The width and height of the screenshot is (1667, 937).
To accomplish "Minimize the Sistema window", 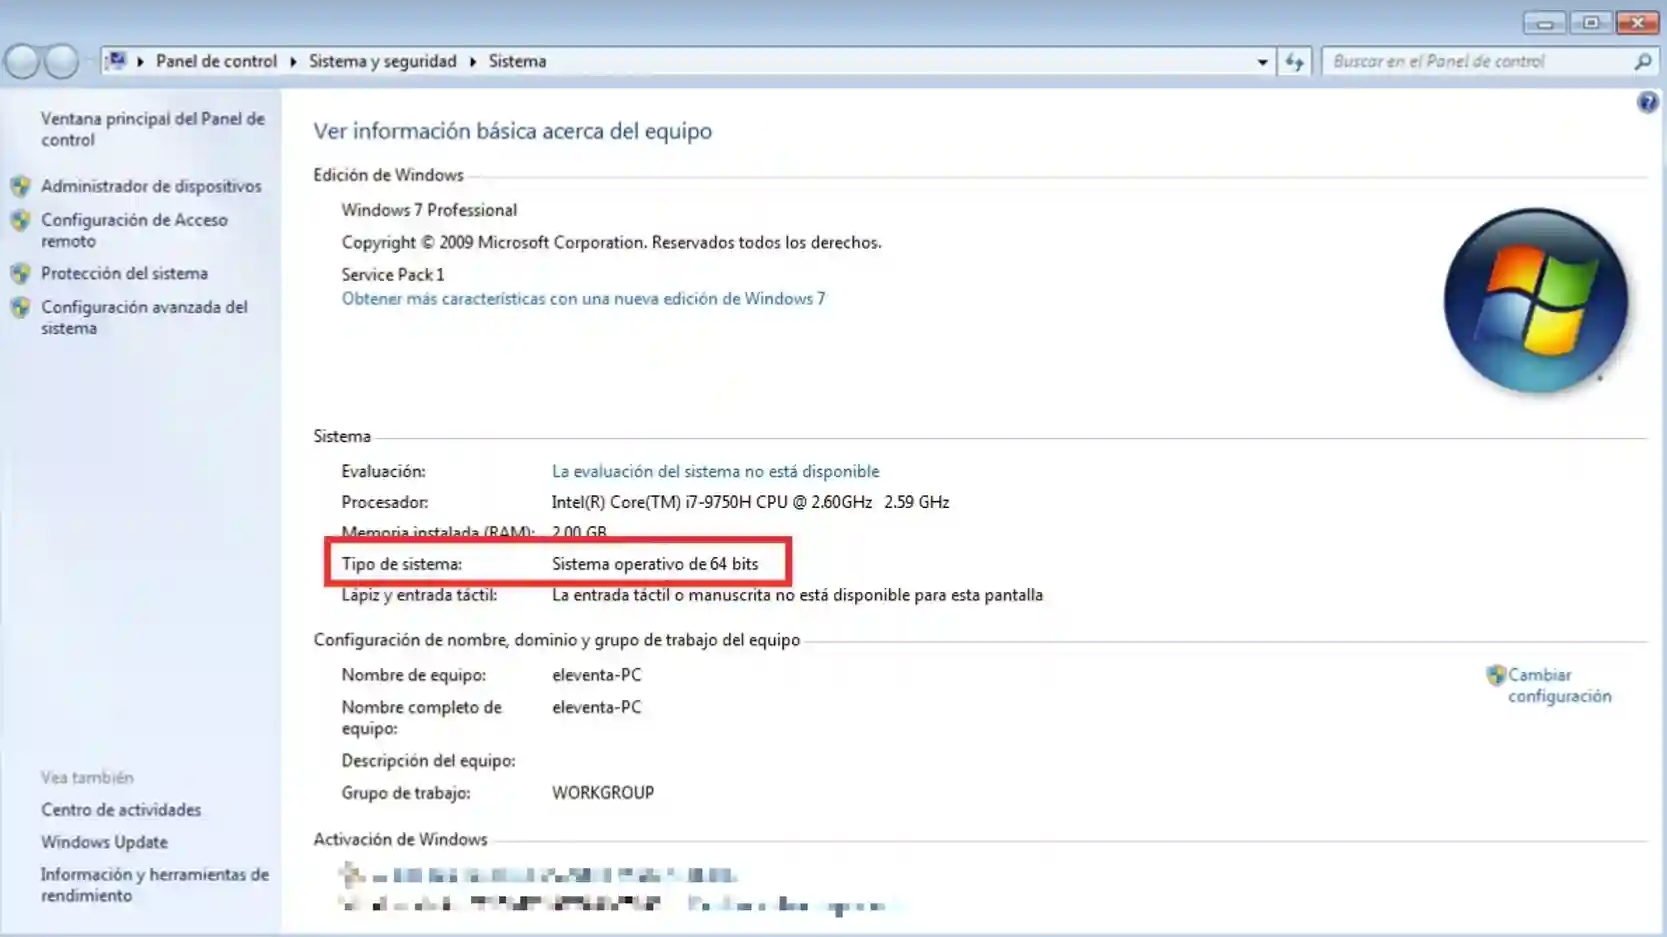I will click(x=1545, y=22).
